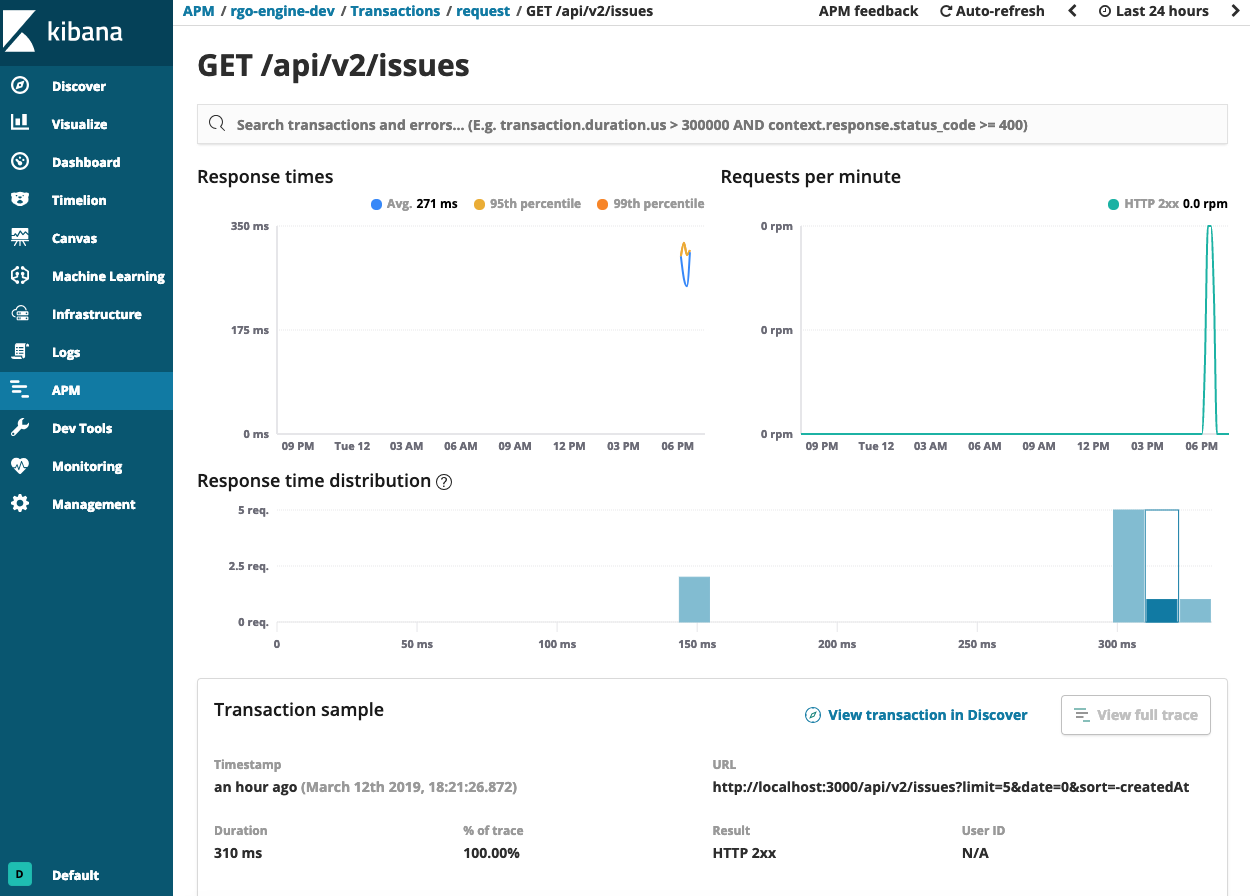Click the Dashboard gauge icon

tap(20, 161)
